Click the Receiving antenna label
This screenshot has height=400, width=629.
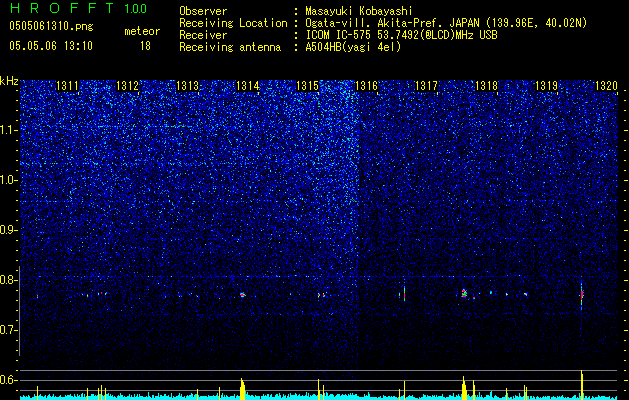click(230, 47)
